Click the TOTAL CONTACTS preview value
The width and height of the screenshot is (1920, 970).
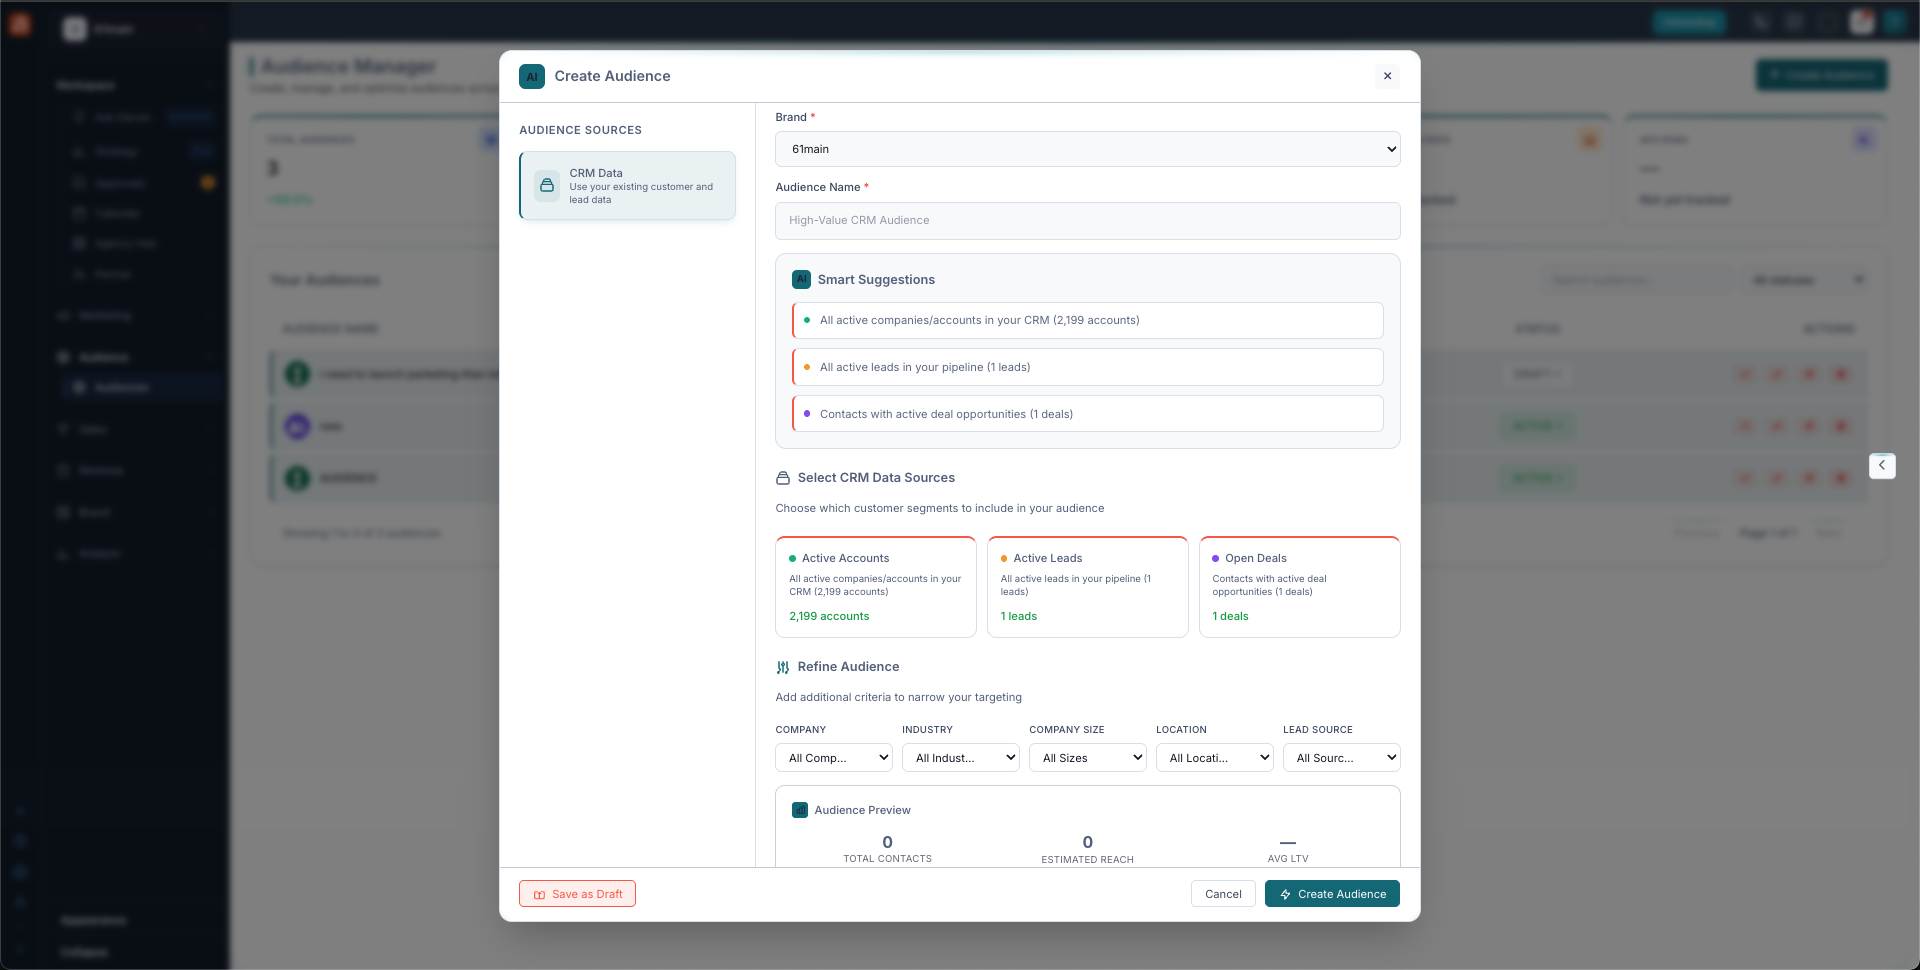[x=887, y=842]
